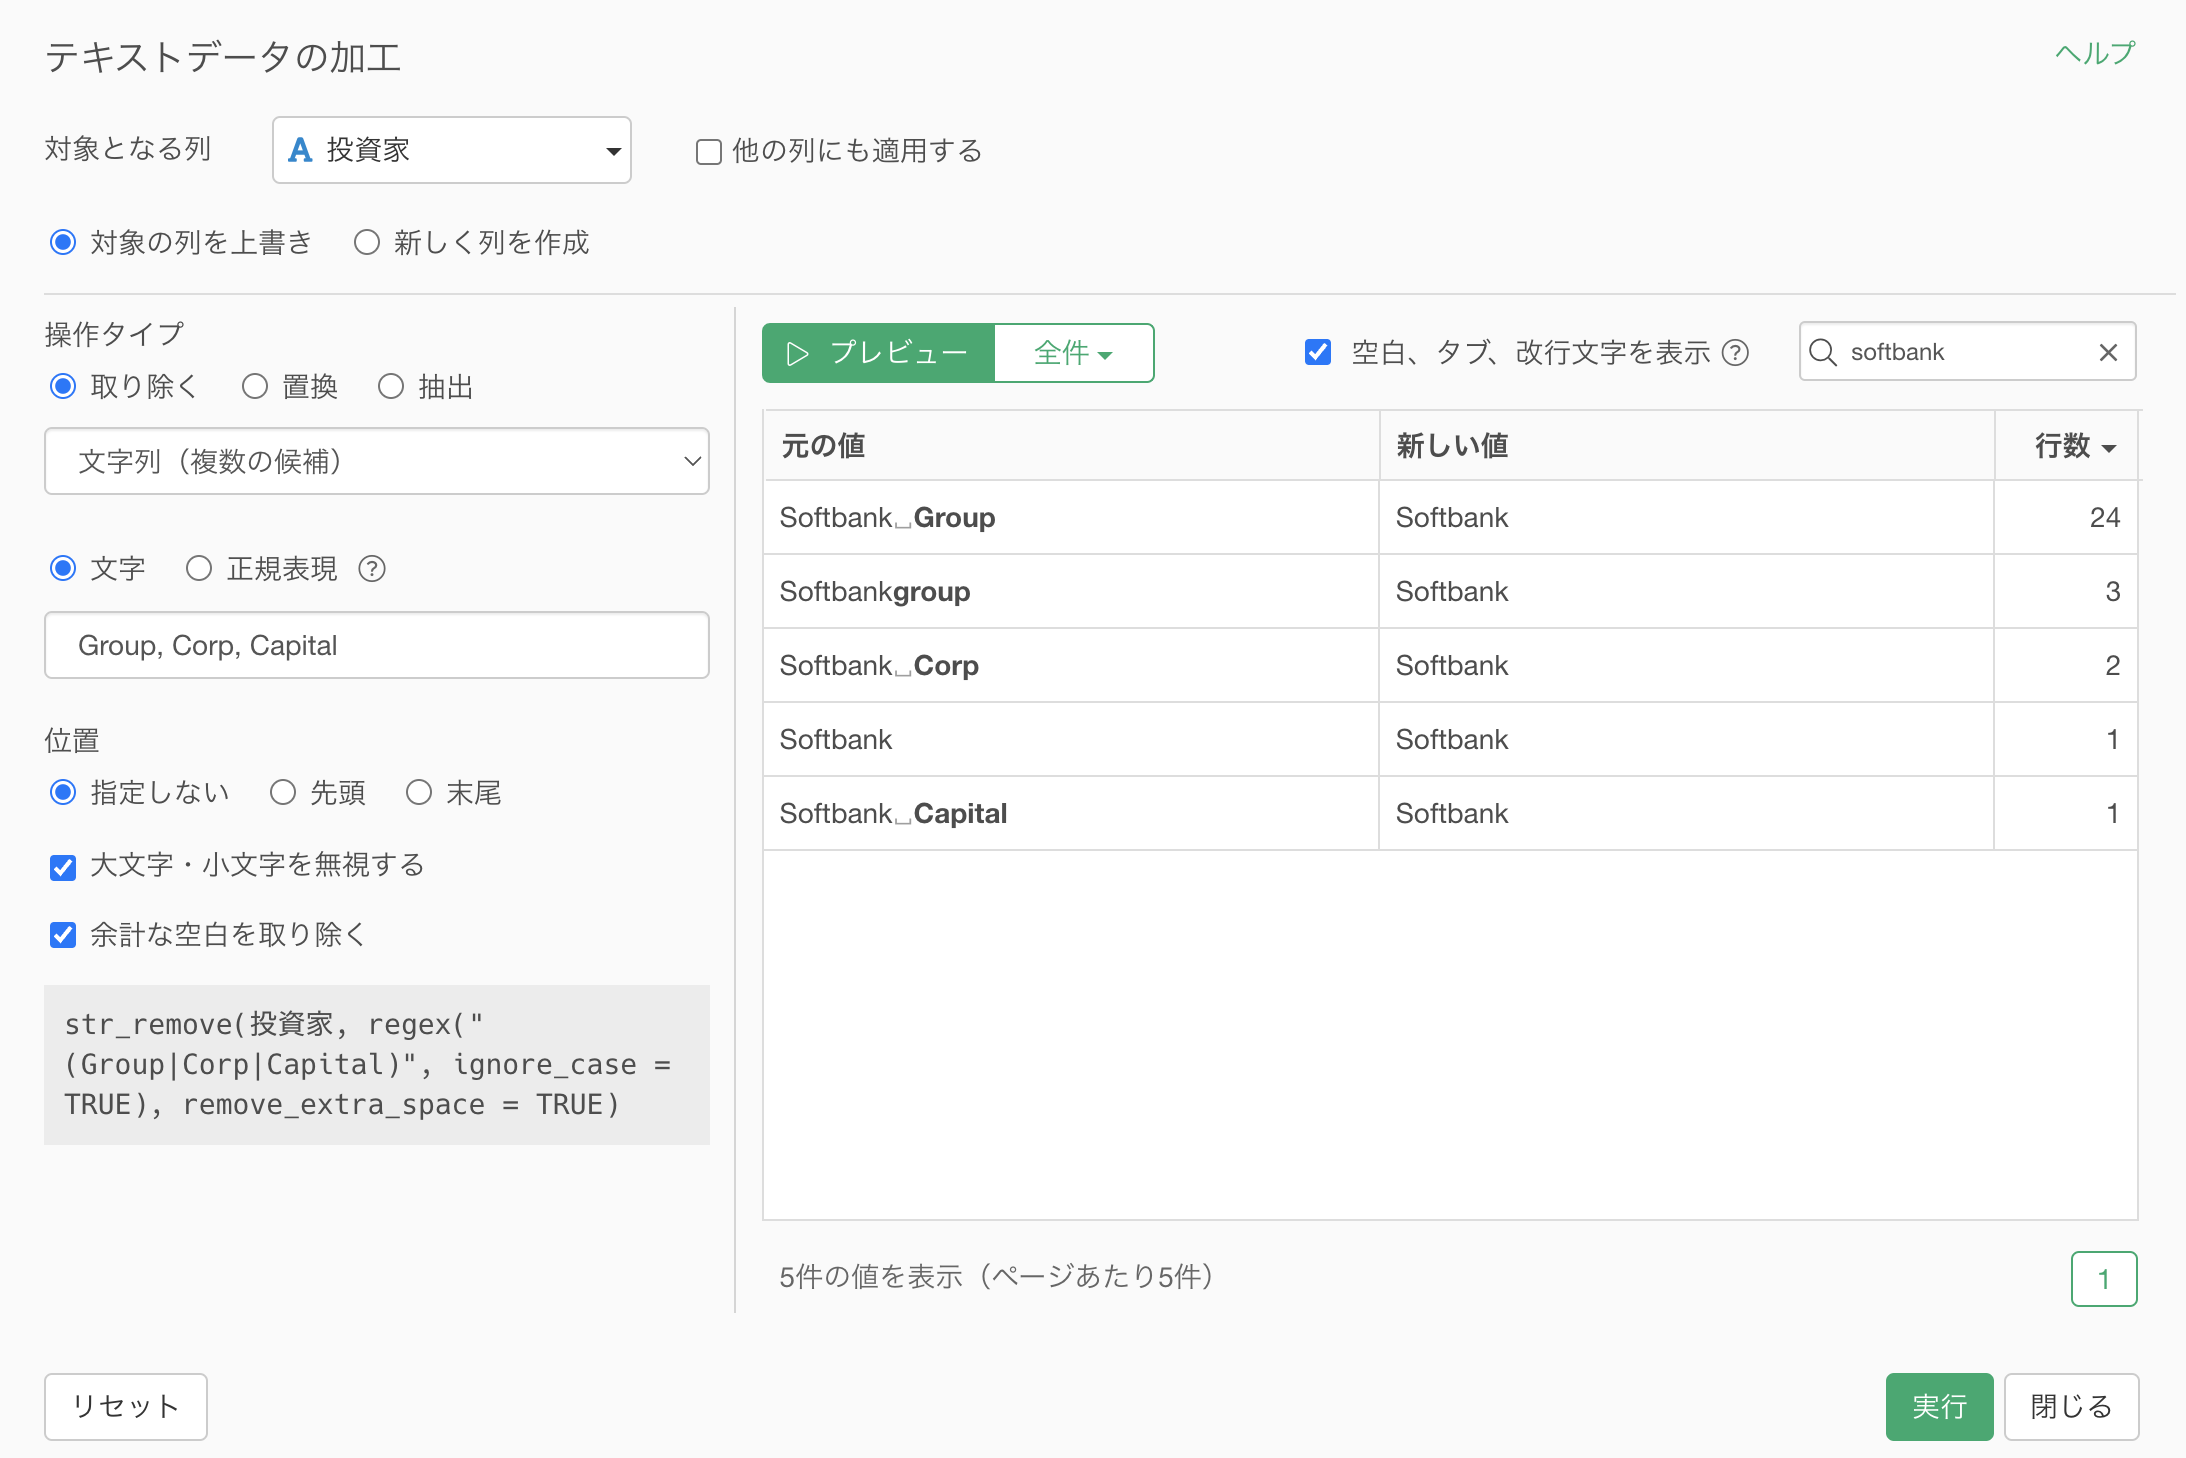Select the Softbank Capital row value
Image resolution: width=2186 pixels, height=1458 pixels.
click(893, 814)
